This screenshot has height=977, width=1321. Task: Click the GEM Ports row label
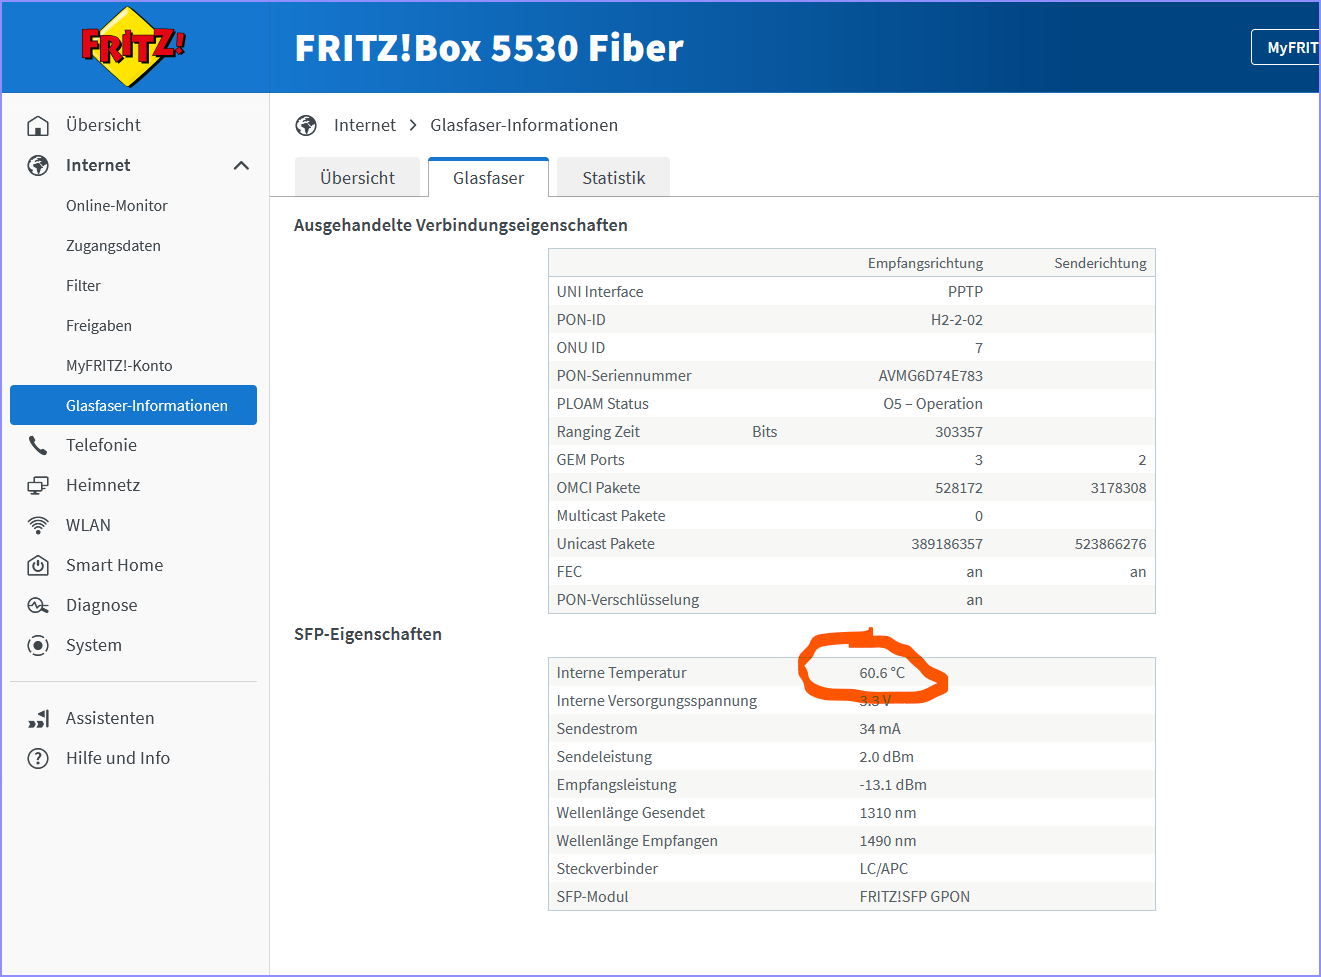[591, 460]
